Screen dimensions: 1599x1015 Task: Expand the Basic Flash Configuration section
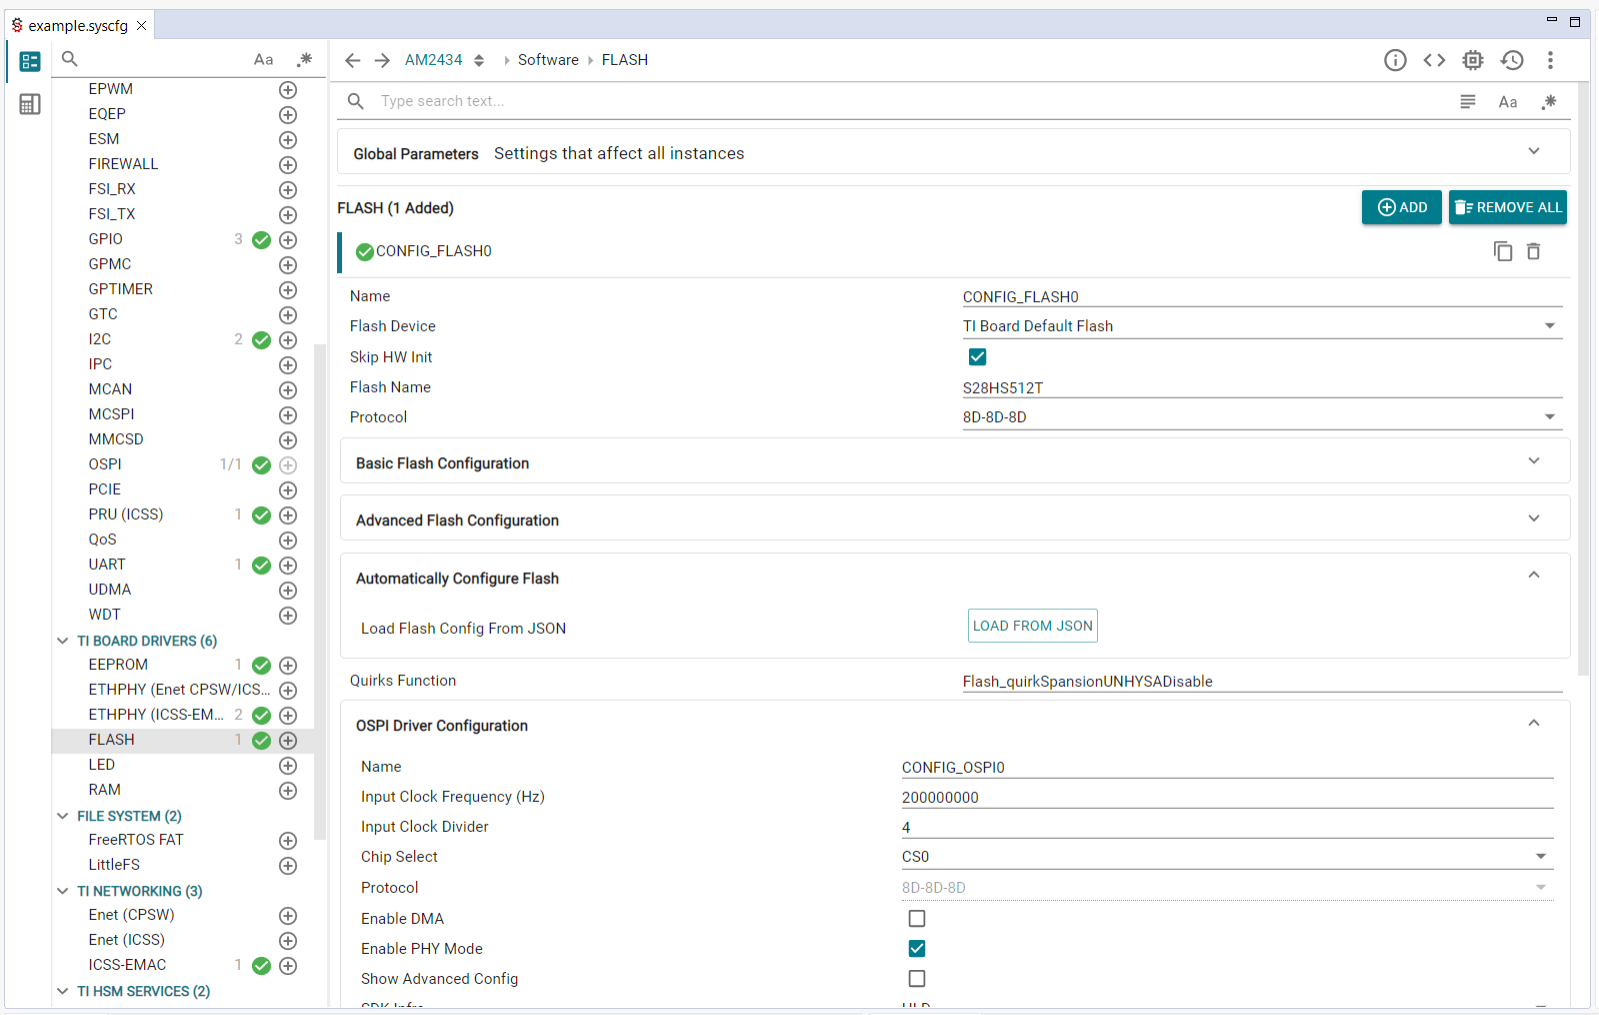pyautogui.click(x=955, y=462)
